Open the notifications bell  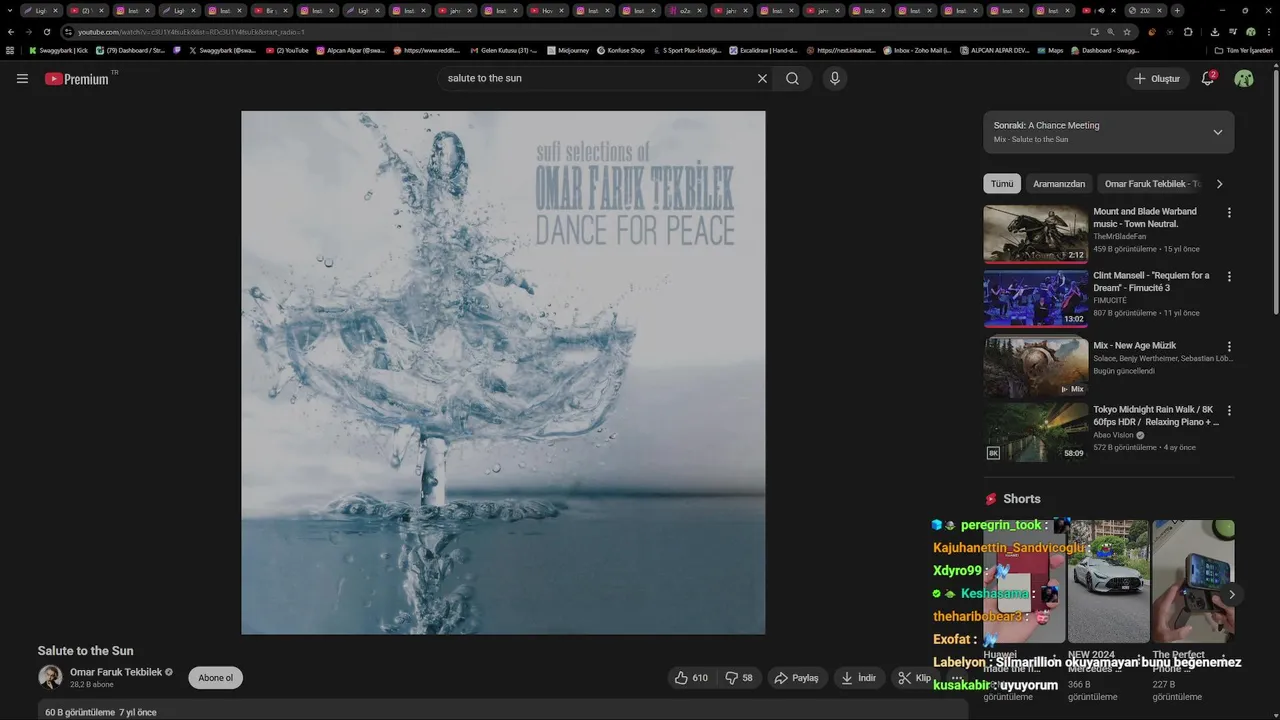click(1208, 78)
